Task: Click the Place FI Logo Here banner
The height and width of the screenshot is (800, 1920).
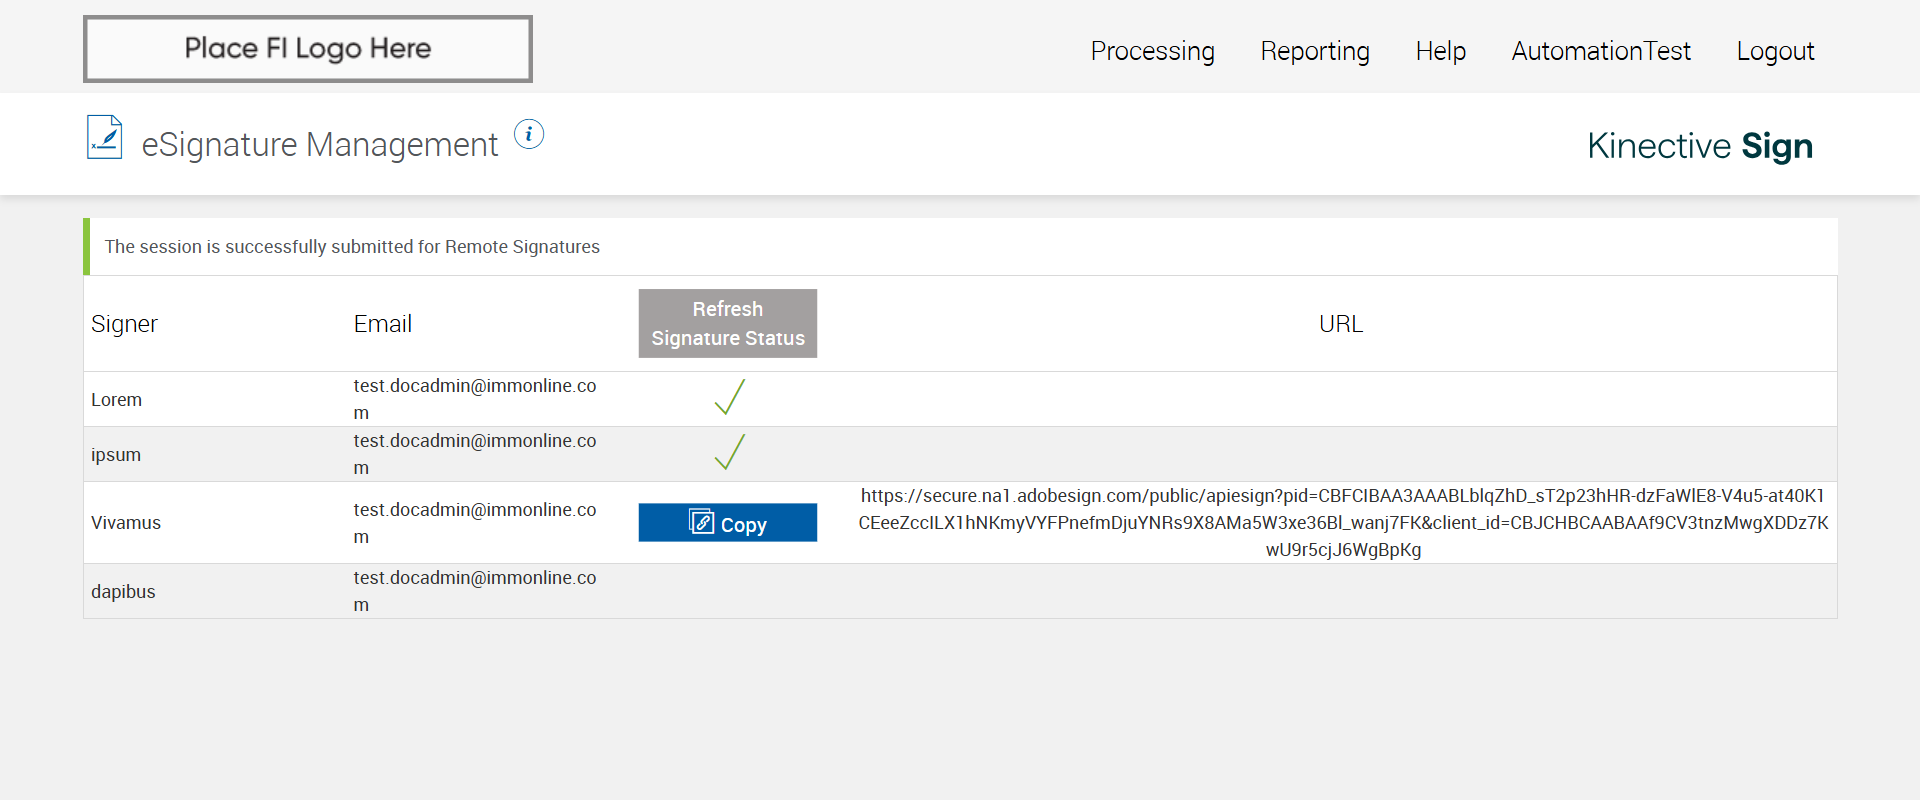Action: tap(308, 49)
